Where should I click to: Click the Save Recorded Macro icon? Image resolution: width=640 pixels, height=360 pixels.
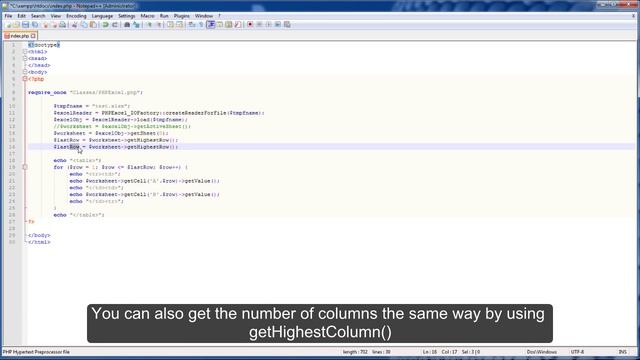287,24
